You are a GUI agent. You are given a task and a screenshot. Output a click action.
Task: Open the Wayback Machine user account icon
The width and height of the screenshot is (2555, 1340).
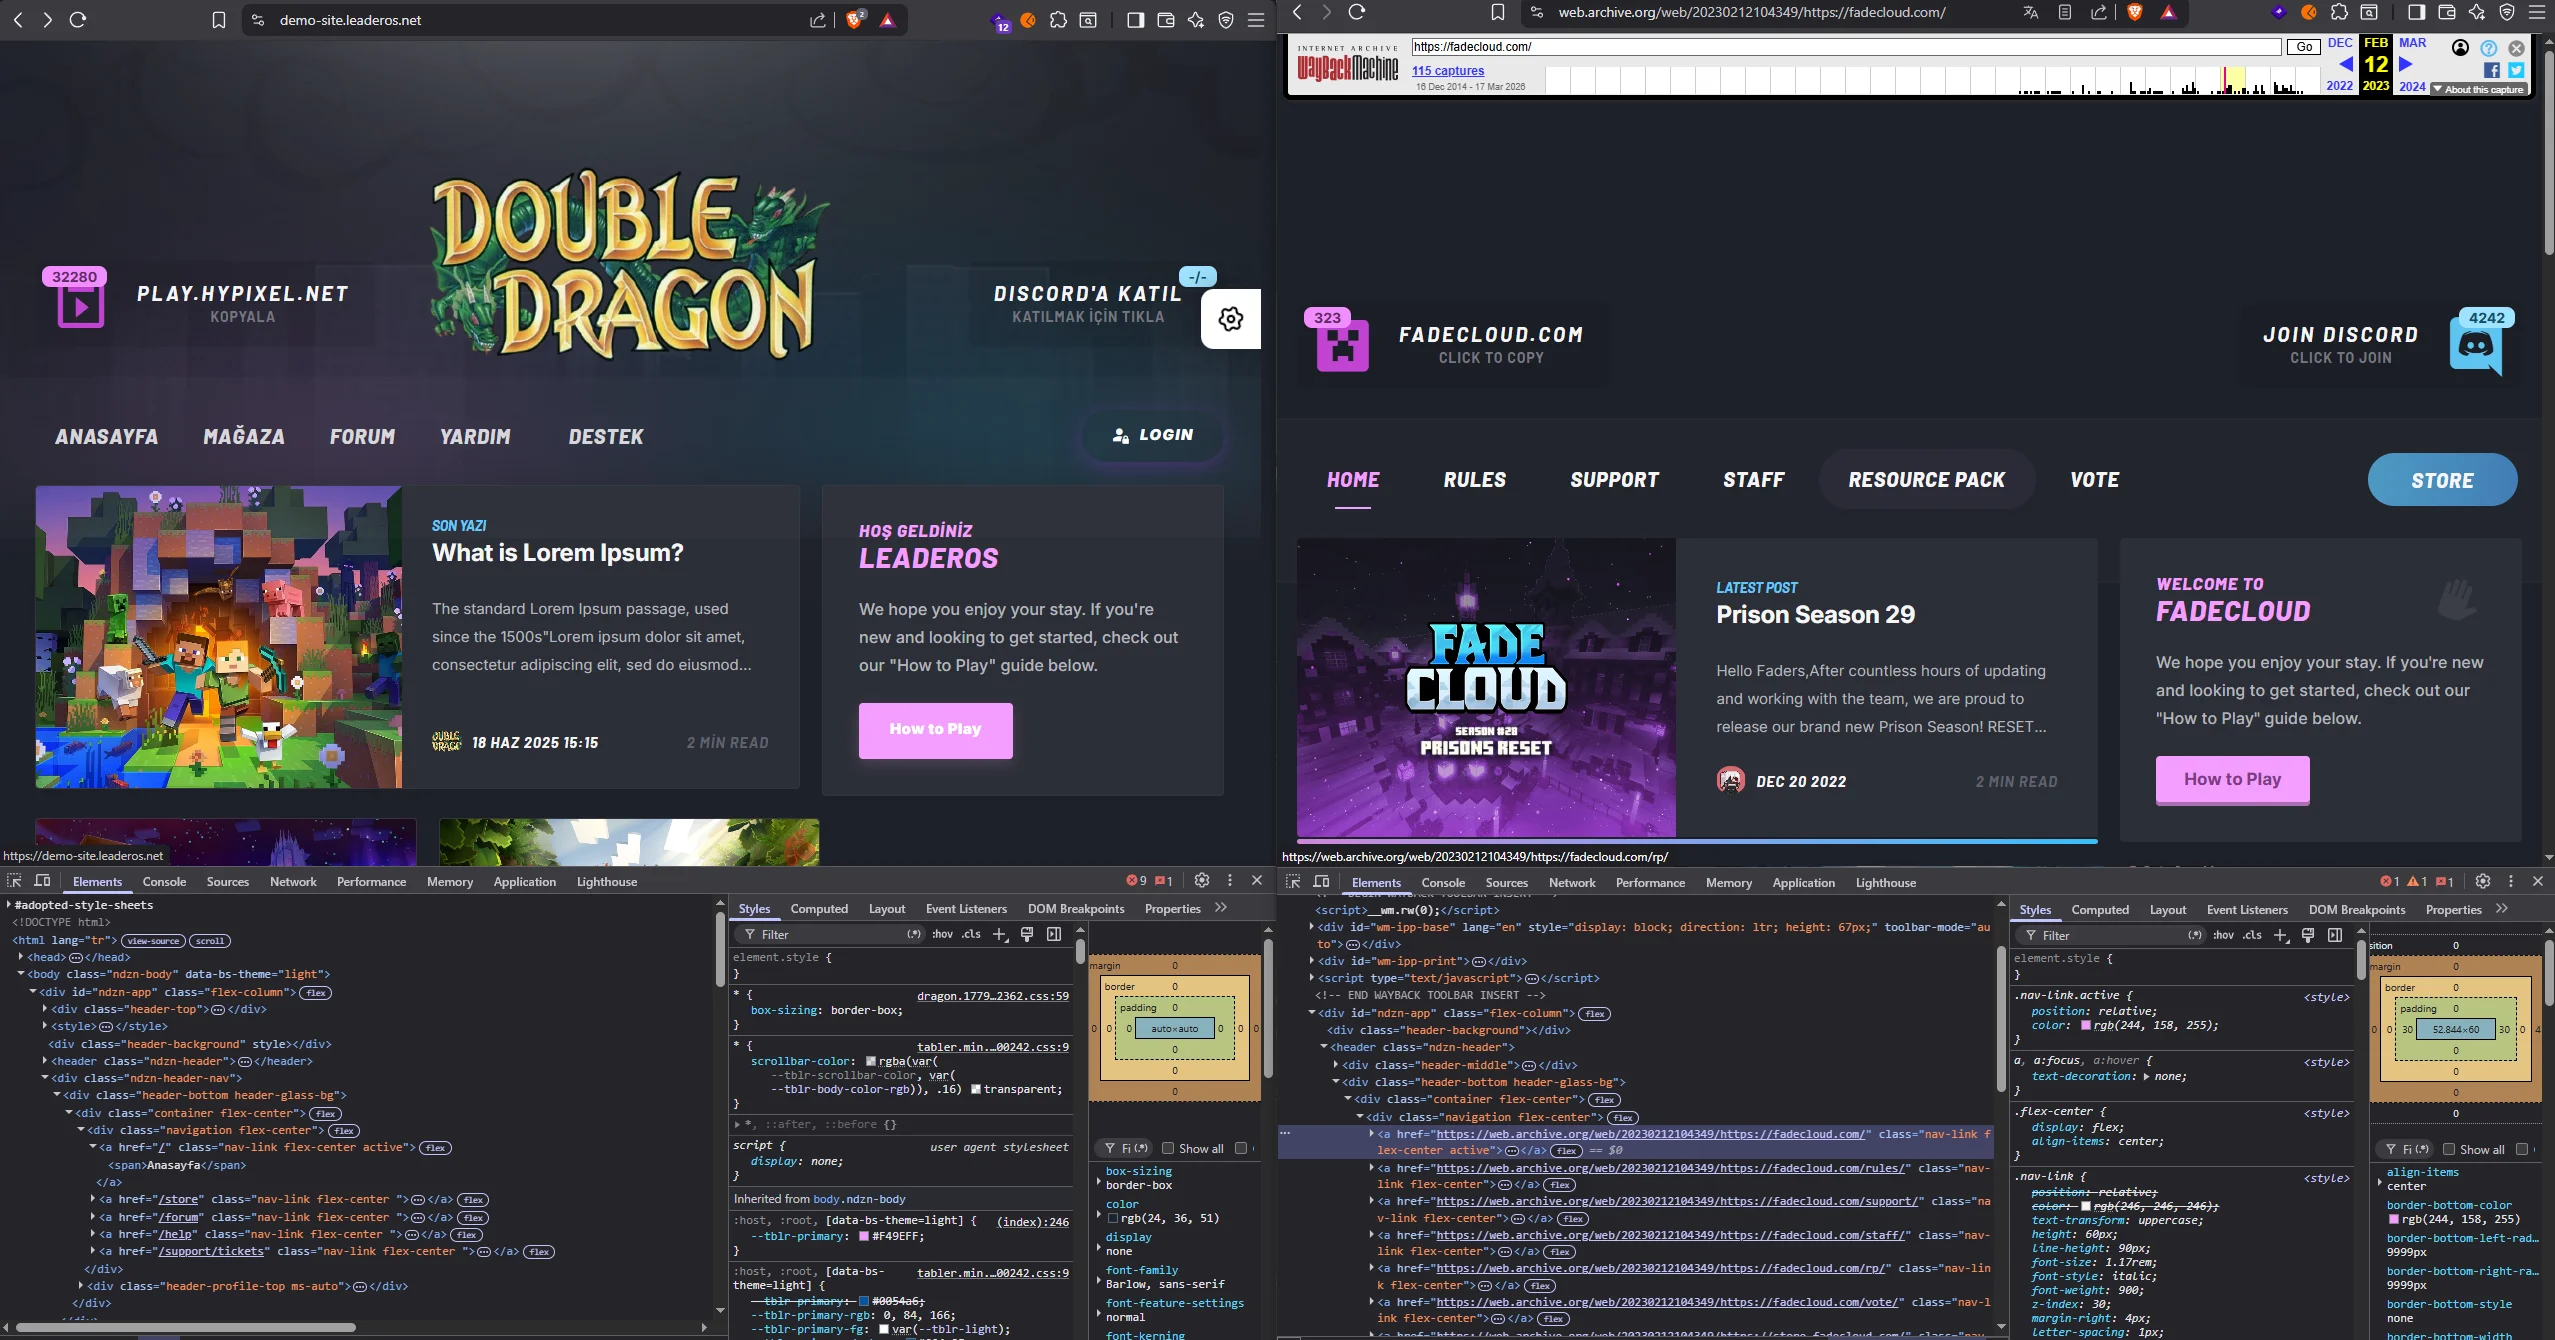[2461, 48]
